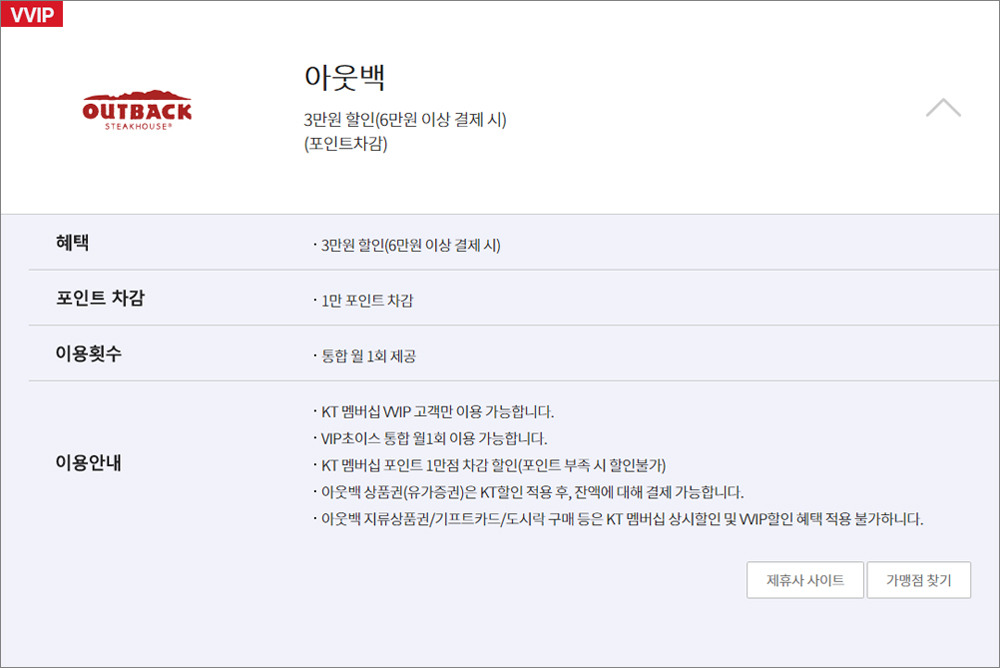Click the 가맹점 찾기 store finder button
Screen dimensions: 1000x668
tap(918, 580)
